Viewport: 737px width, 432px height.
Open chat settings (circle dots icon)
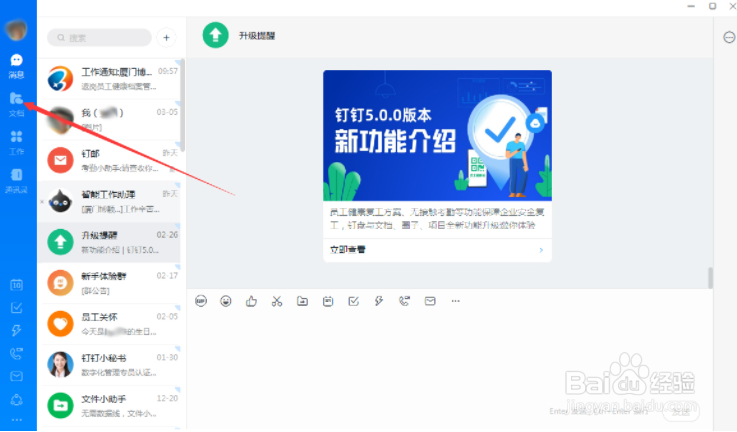click(729, 38)
